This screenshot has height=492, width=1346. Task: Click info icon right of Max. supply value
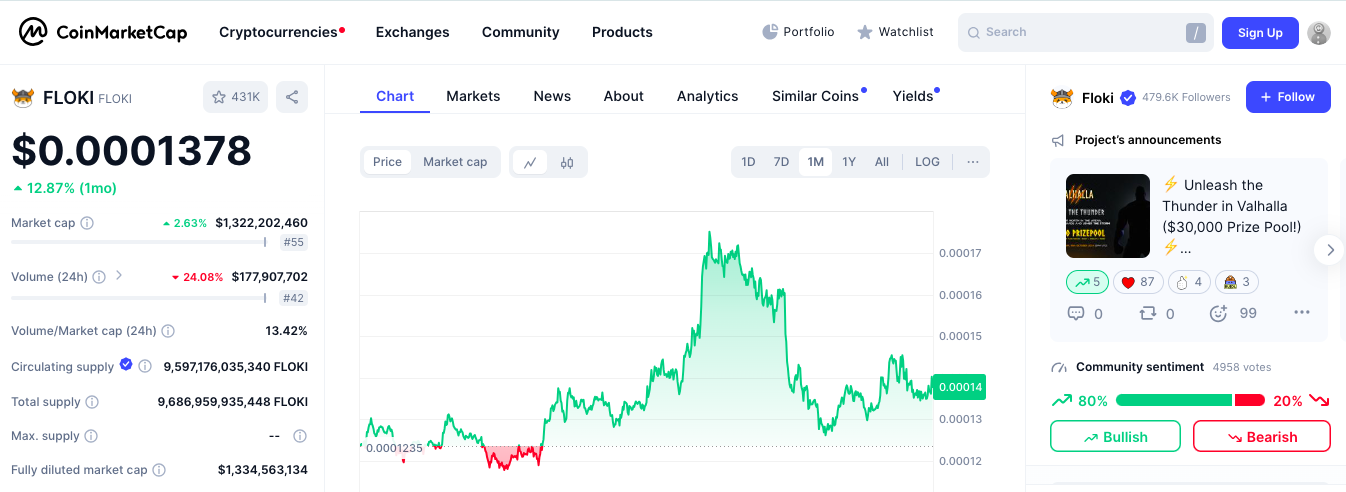[300, 436]
